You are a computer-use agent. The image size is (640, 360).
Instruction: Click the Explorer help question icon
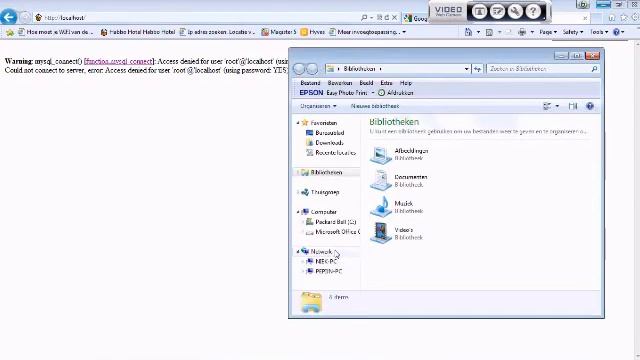590,106
